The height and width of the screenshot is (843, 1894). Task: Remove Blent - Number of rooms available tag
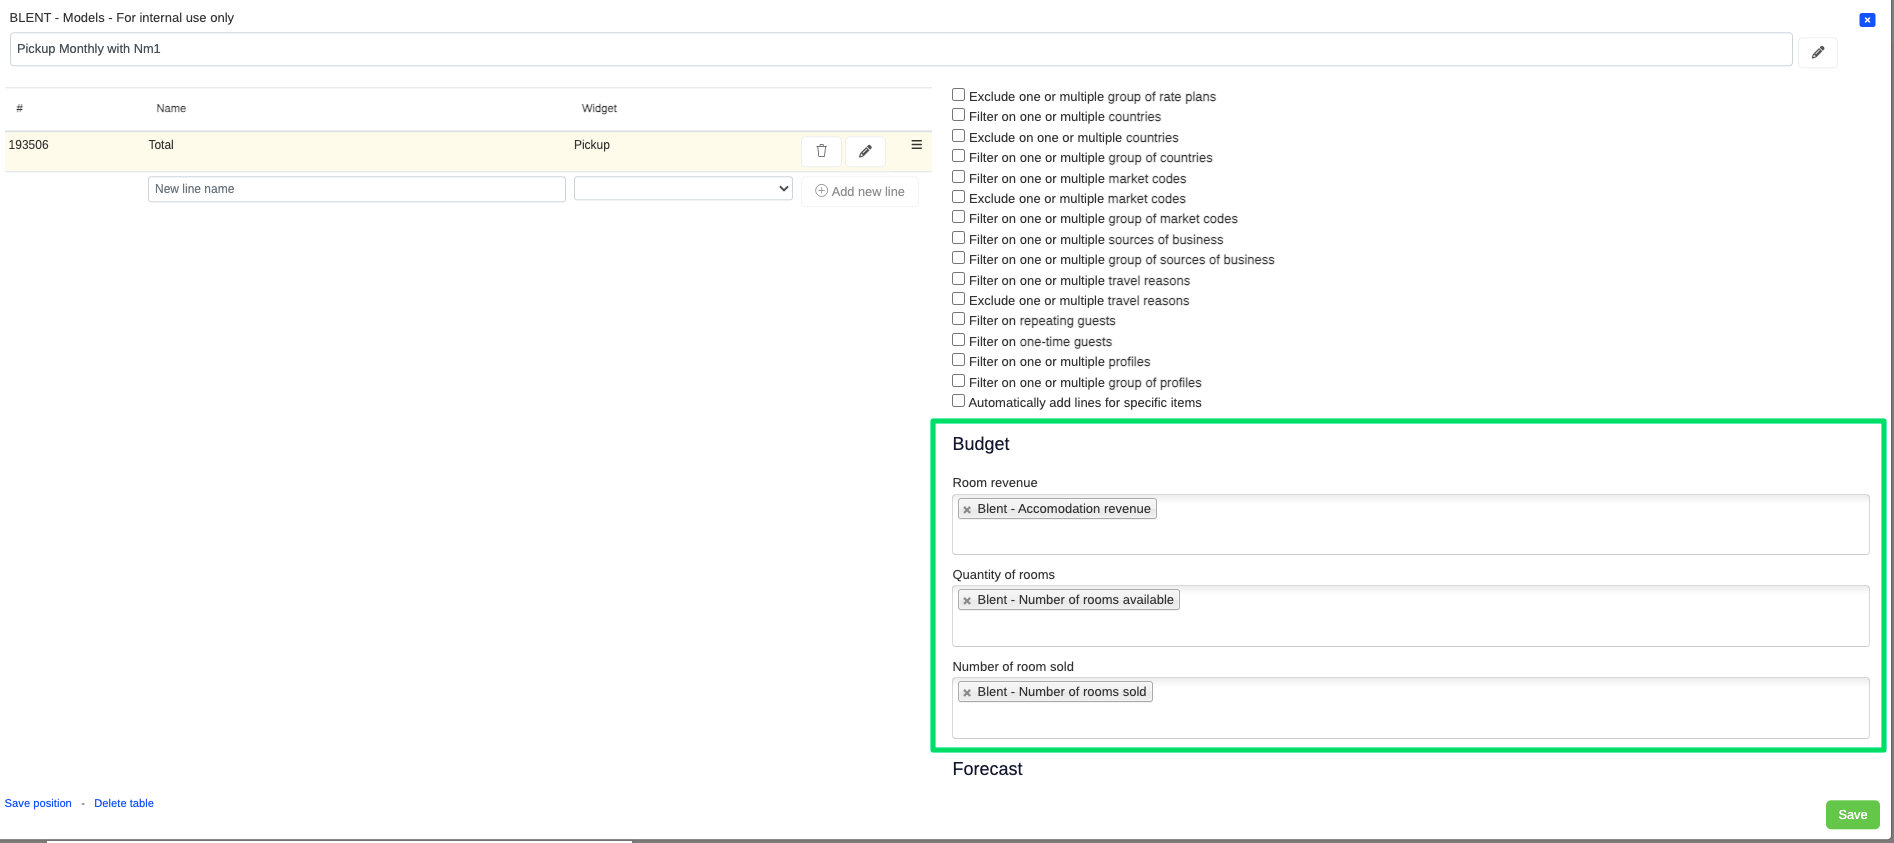pyautogui.click(x=967, y=601)
